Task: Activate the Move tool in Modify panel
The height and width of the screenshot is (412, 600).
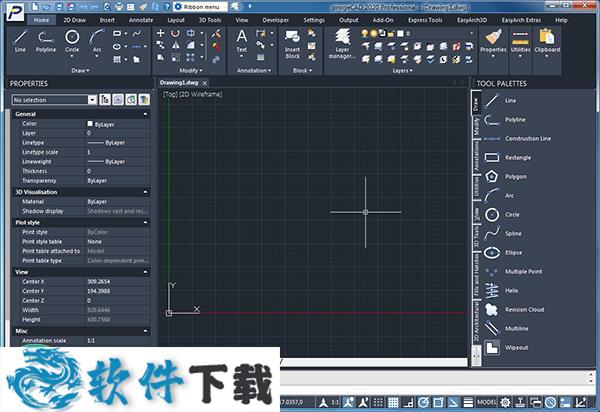Action: point(160,33)
